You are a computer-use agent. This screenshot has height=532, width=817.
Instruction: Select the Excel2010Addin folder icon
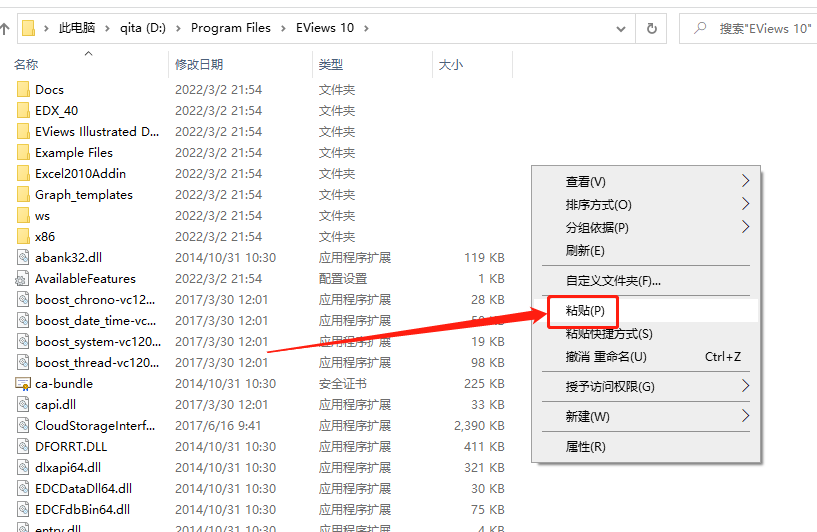coord(23,174)
